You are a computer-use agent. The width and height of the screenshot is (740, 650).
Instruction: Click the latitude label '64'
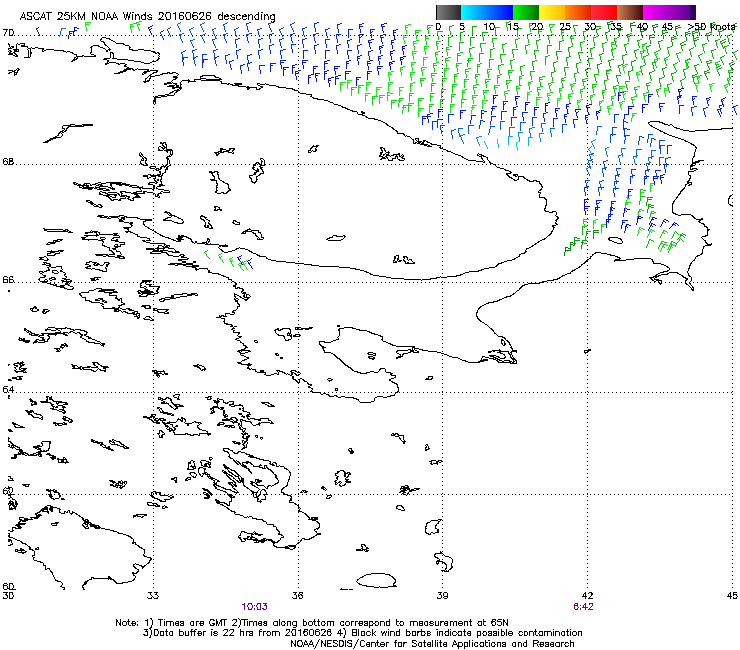tap(8, 390)
